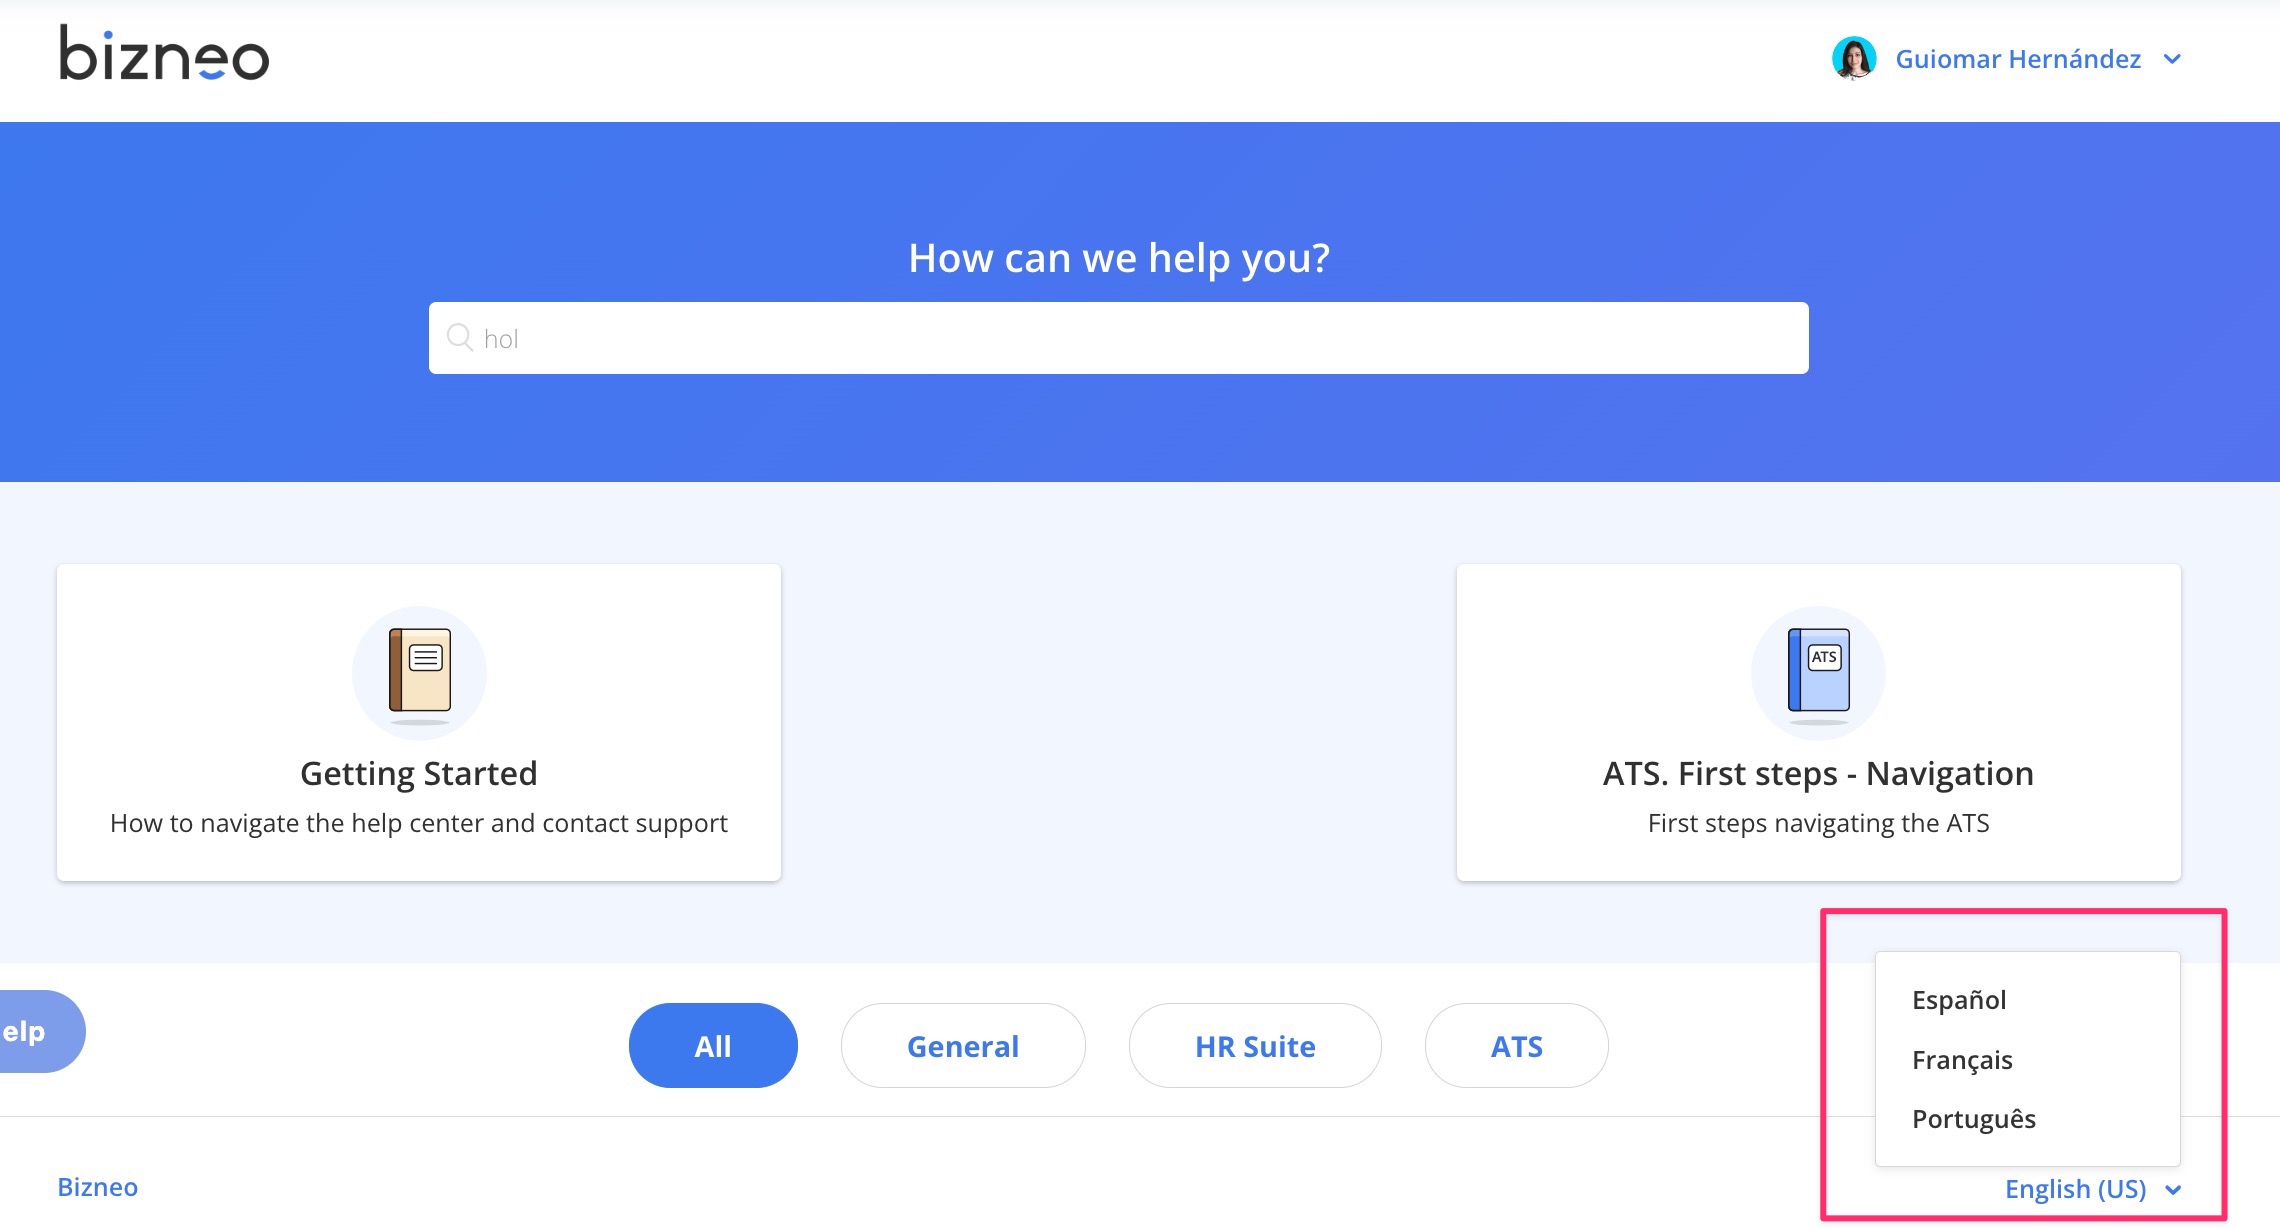Click the search magnifier icon
2280x1230 pixels.
[459, 337]
